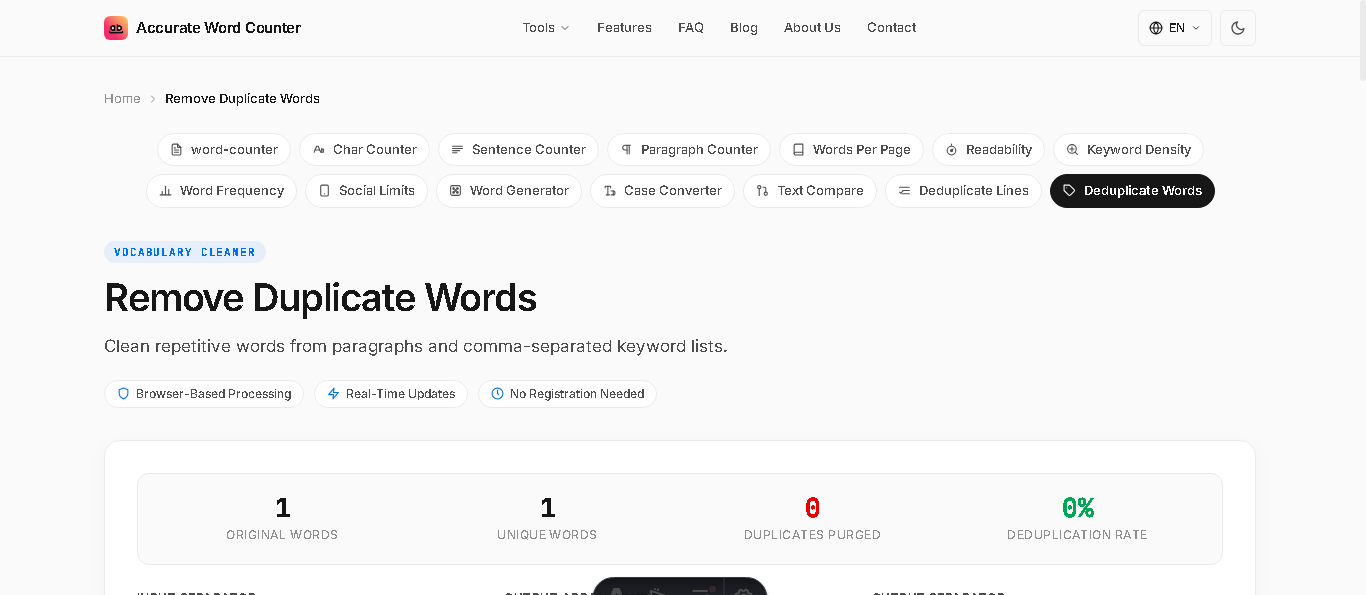
Task: Switch to Sentence Counter
Action: tap(518, 149)
